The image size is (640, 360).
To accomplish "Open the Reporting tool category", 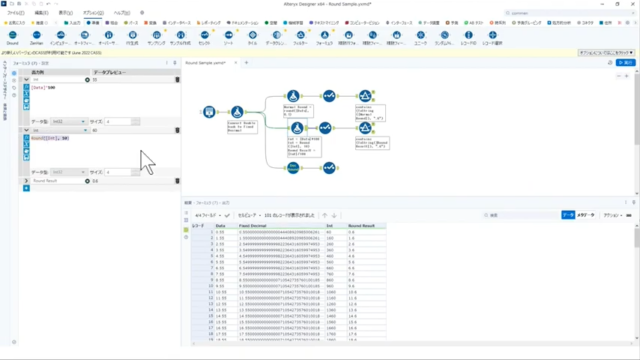I will (209, 23).
